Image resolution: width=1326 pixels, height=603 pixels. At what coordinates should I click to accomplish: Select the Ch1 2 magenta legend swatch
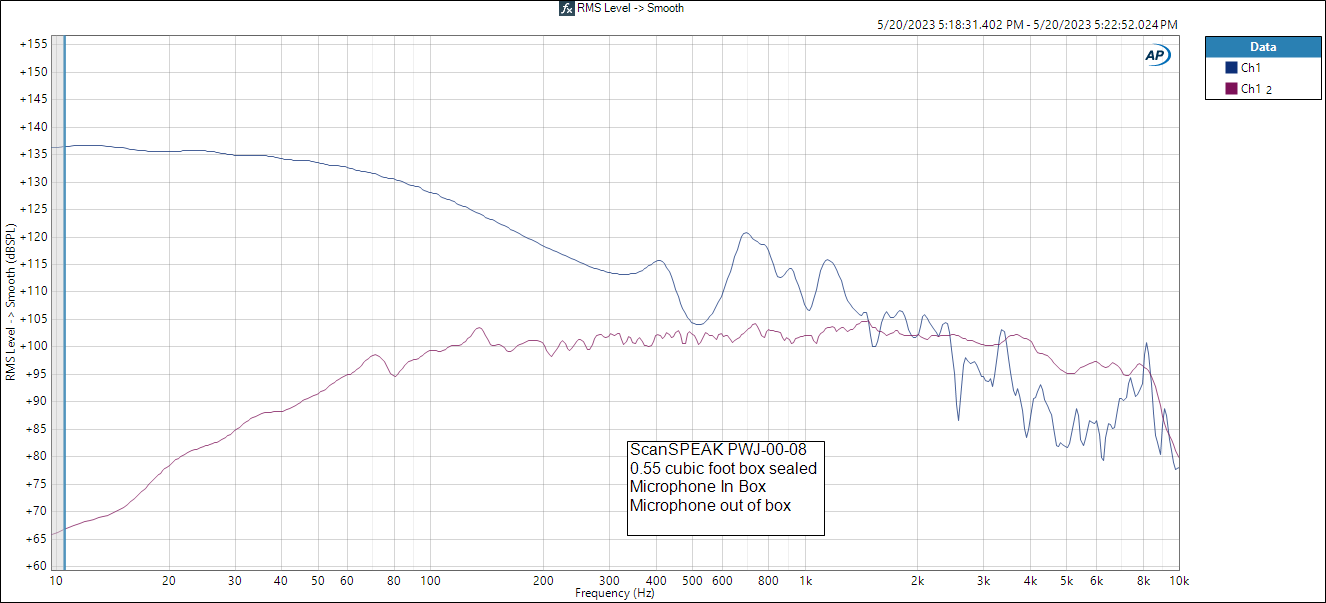click(x=1231, y=89)
